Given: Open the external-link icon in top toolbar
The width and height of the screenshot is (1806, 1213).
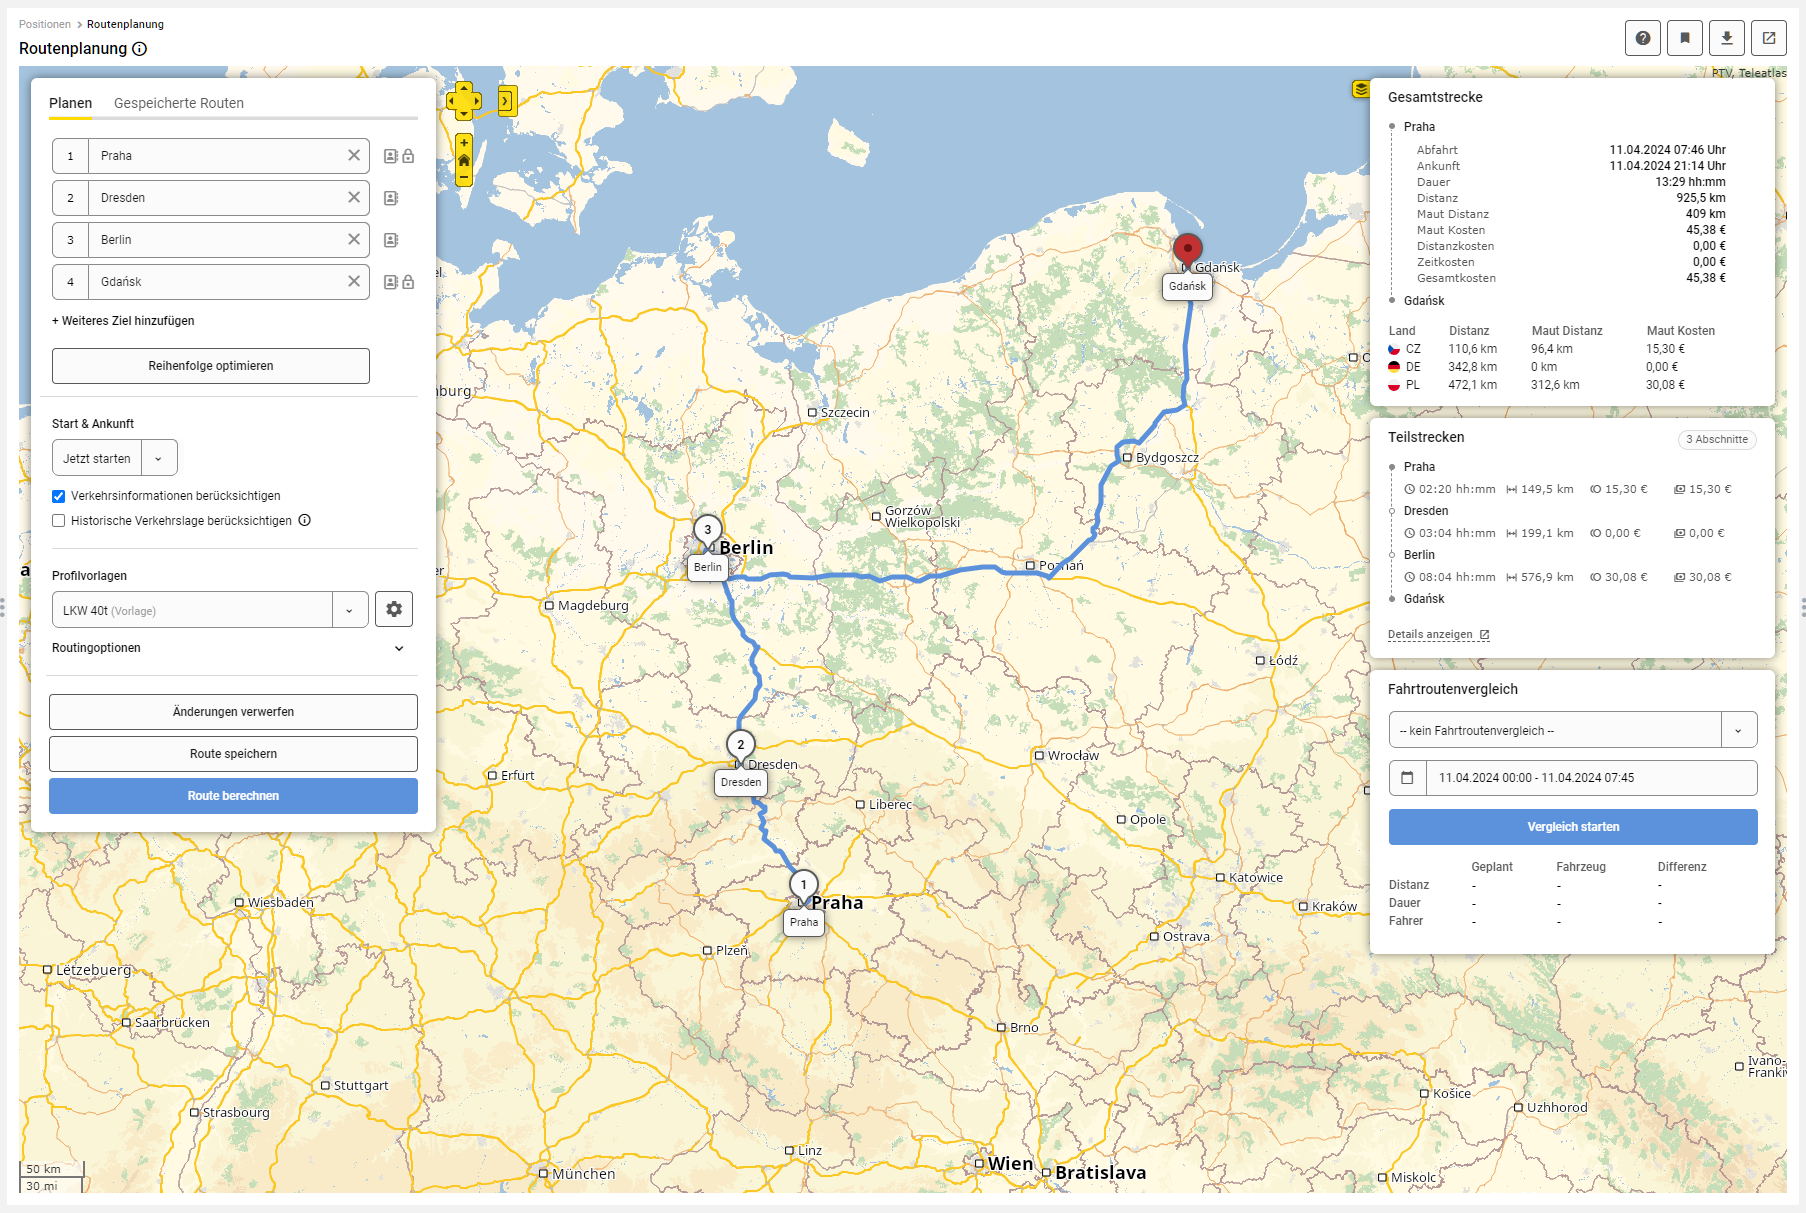Looking at the screenshot, I should pos(1769,38).
